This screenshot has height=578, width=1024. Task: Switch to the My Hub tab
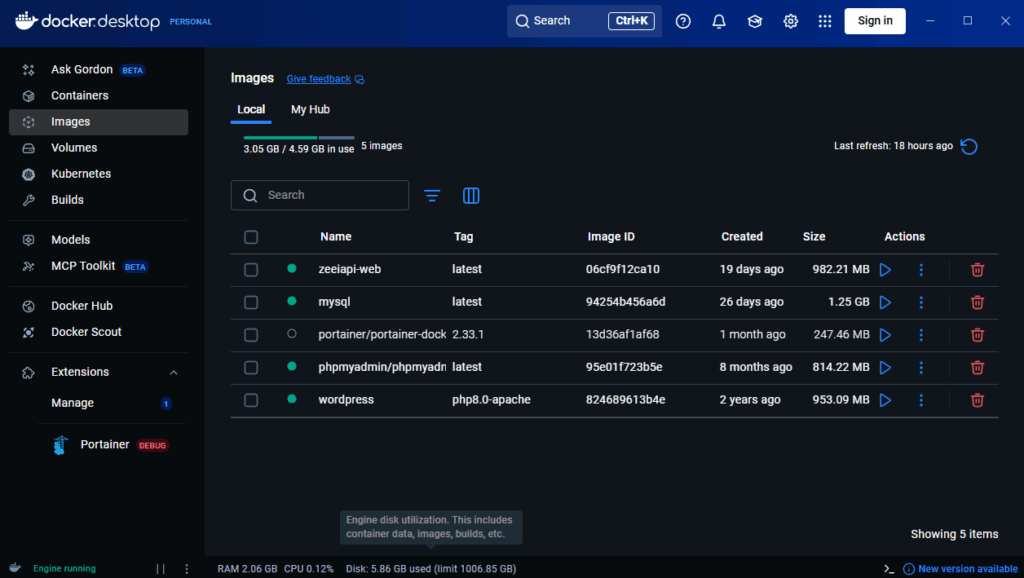pyautogui.click(x=310, y=110)
